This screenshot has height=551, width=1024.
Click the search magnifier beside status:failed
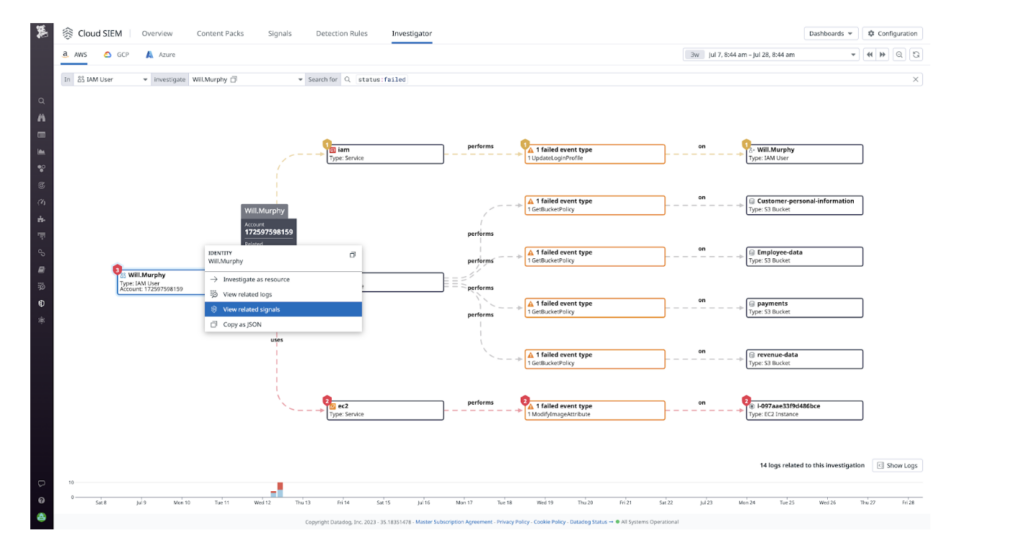click(347, 80)
